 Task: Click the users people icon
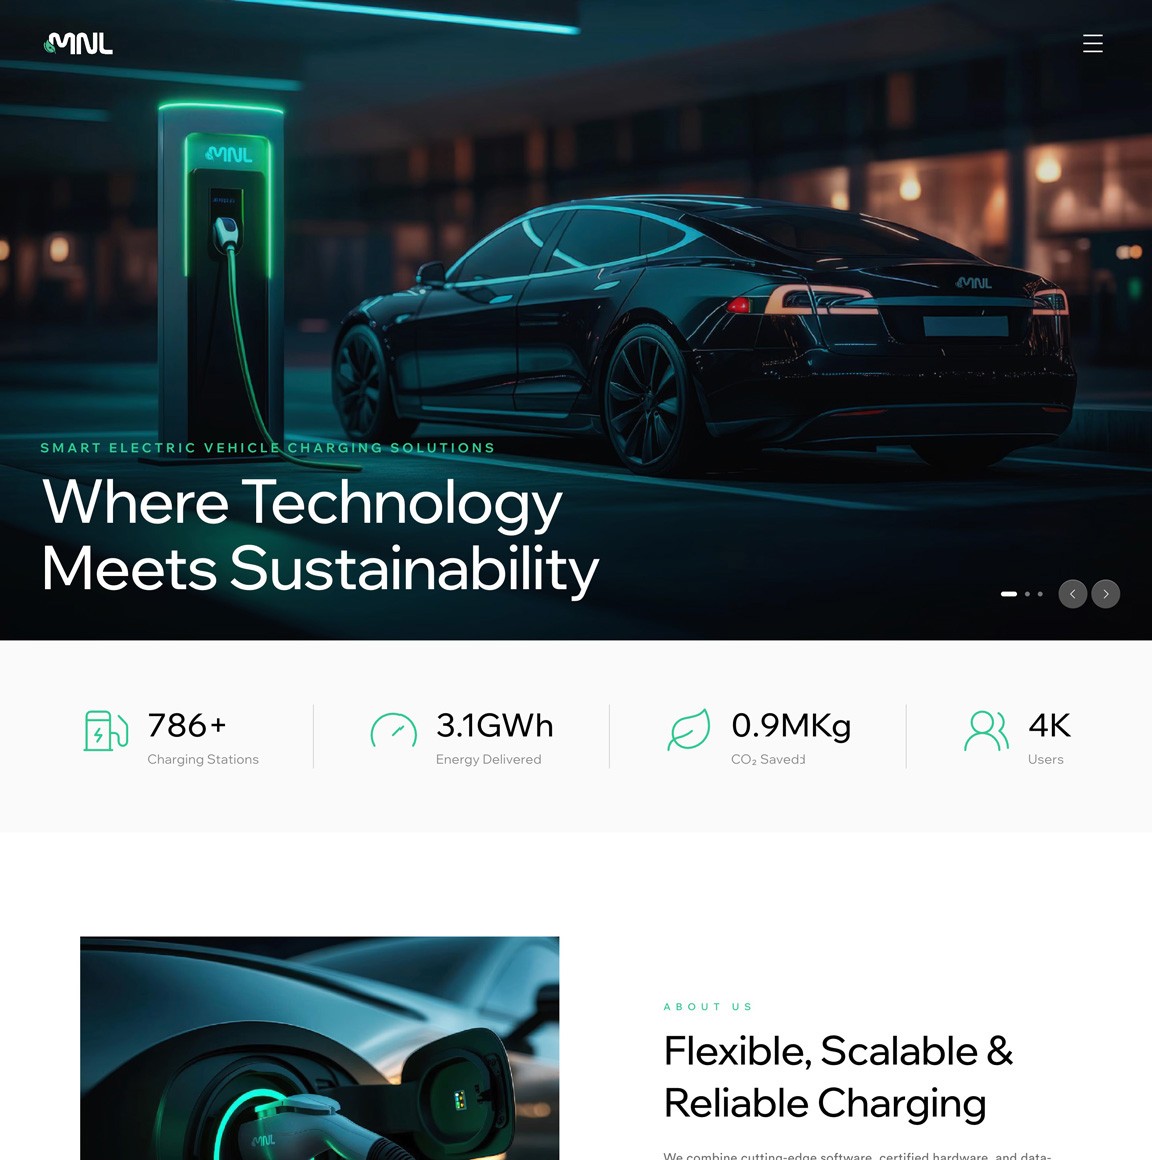point(986,731)
